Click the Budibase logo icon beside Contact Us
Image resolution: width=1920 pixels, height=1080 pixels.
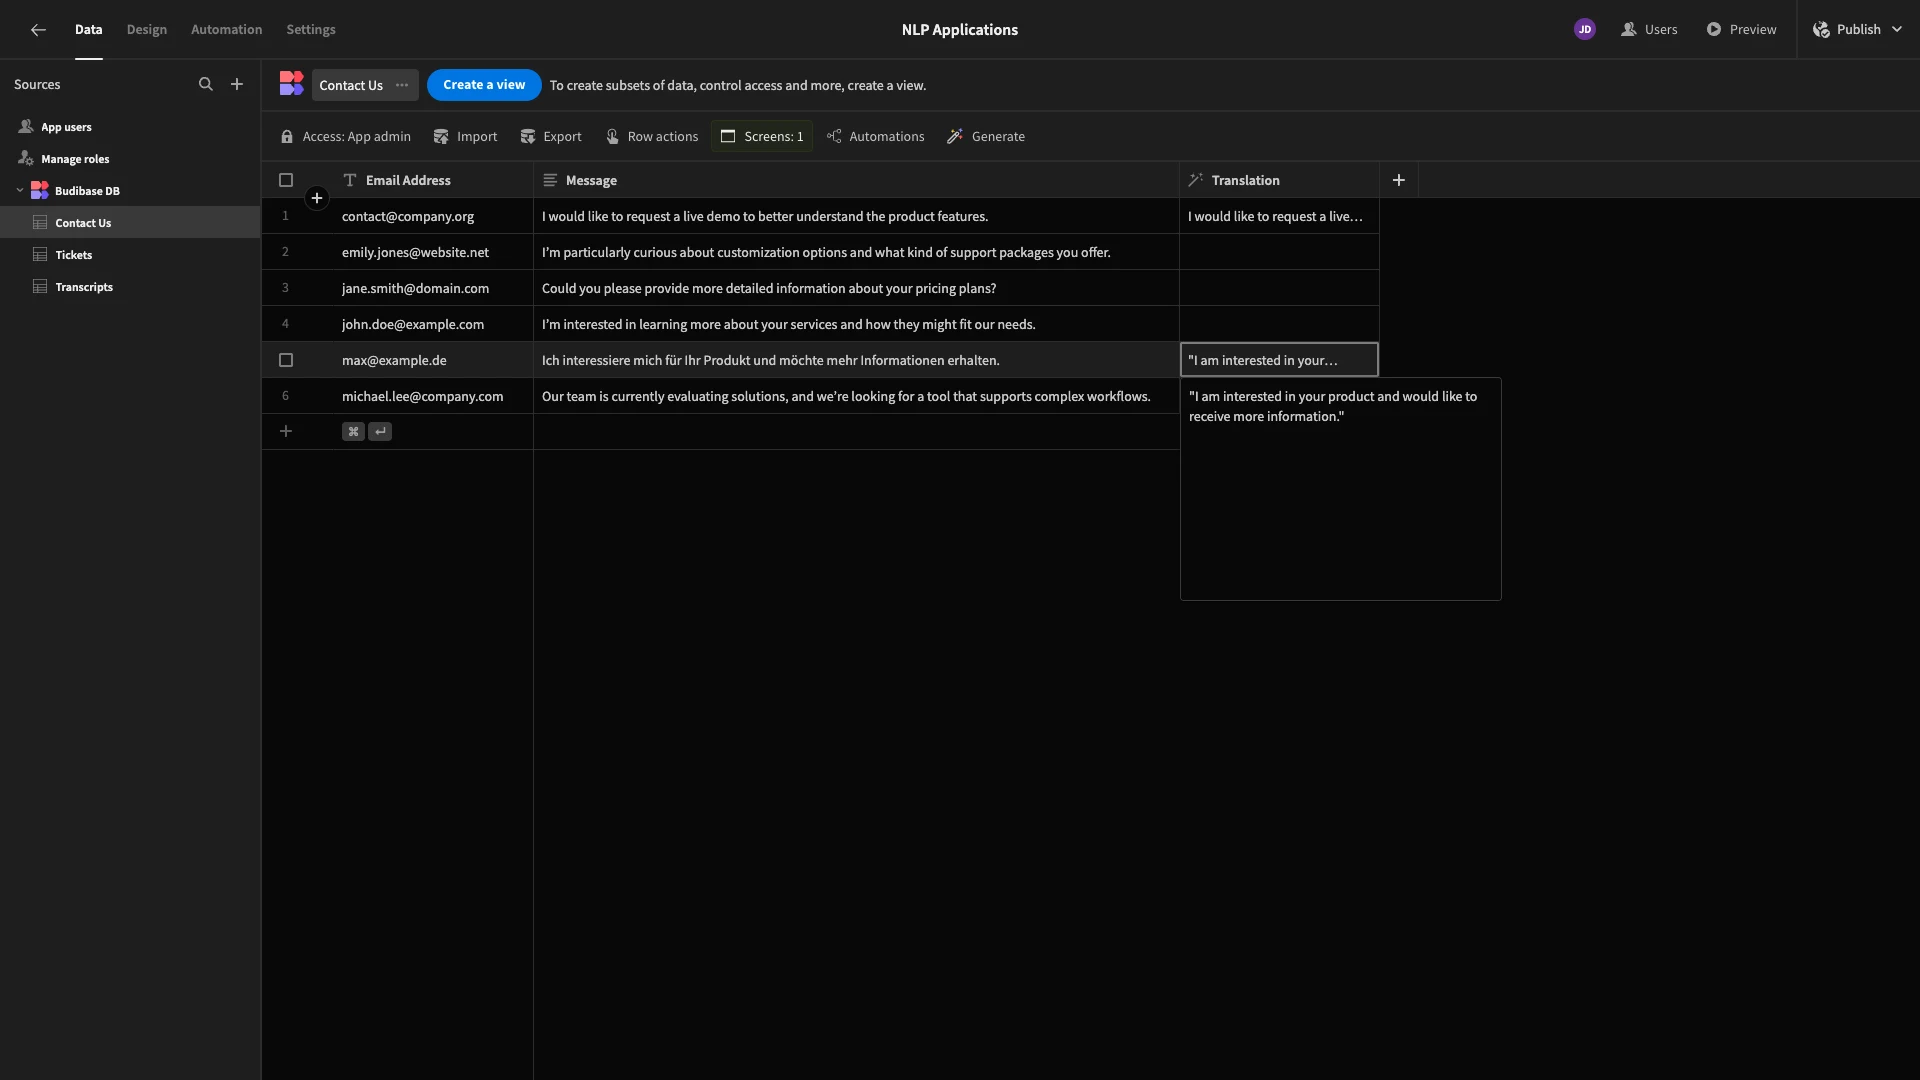[291, 84]
